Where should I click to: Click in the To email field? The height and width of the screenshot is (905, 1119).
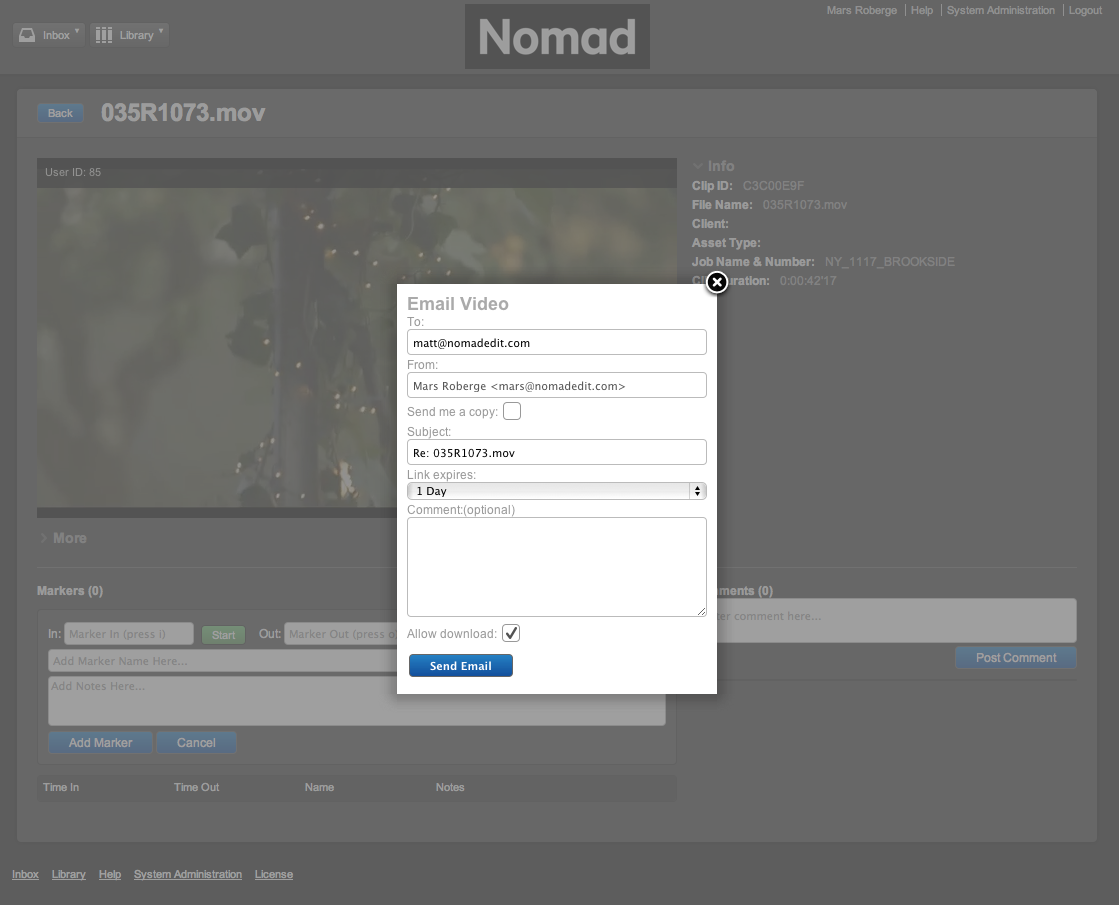pyautogui.click(x=556, y=342)
